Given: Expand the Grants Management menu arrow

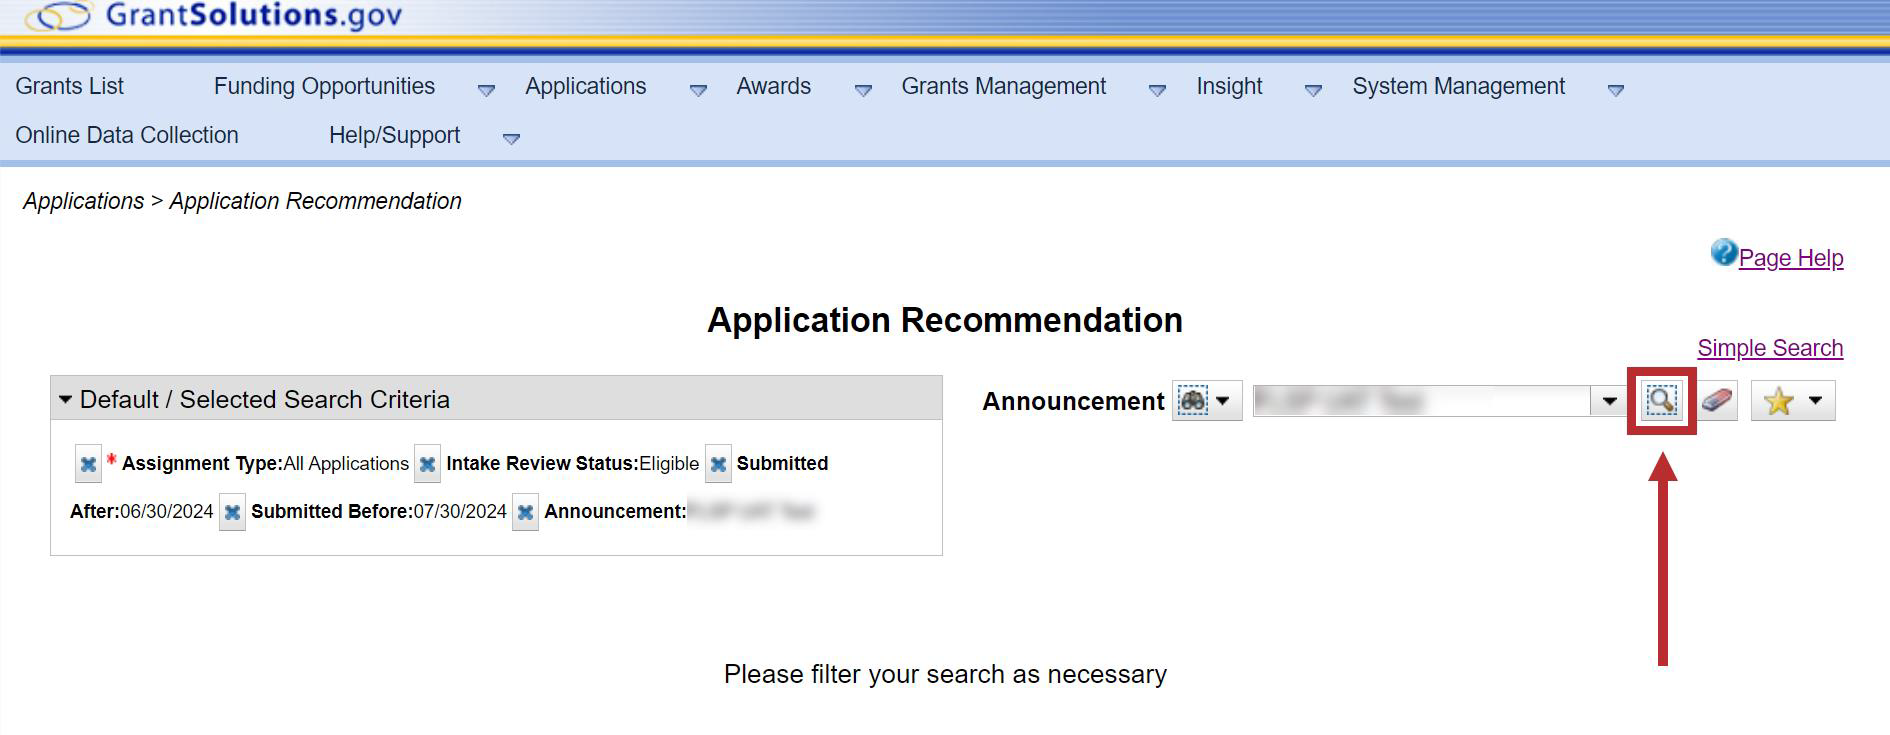Looking at the screenshot, I should tap(1157, 90).
